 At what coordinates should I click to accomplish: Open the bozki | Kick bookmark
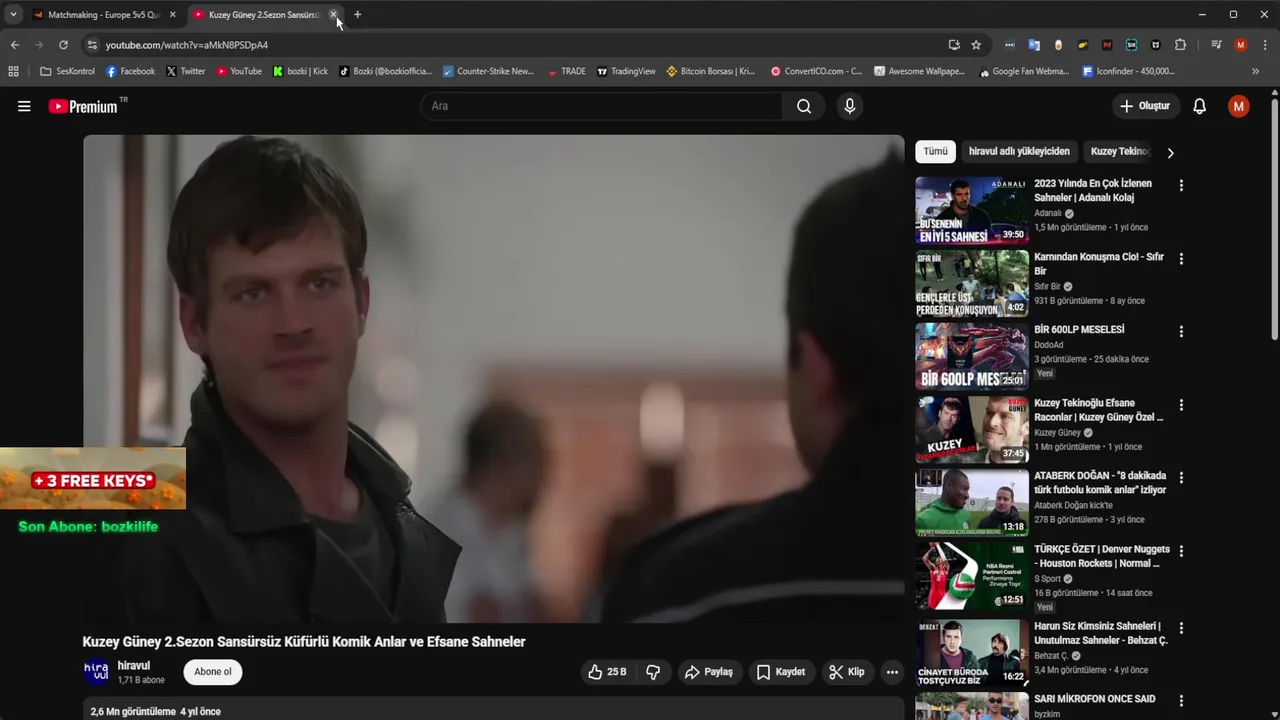pos(300,71)
